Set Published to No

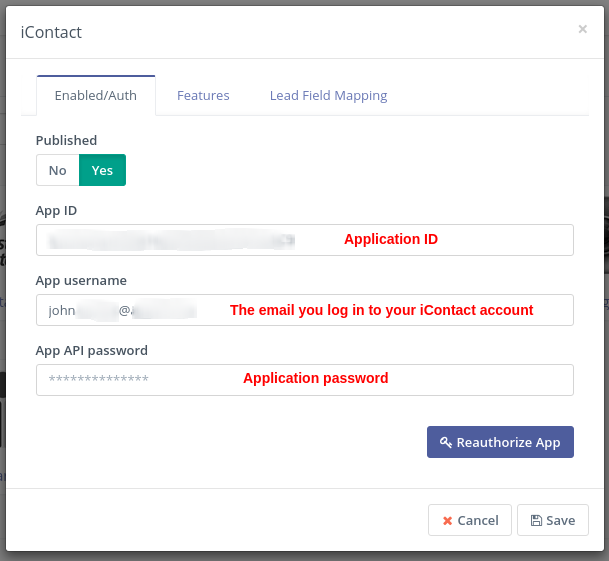click(x=58, y=170)
